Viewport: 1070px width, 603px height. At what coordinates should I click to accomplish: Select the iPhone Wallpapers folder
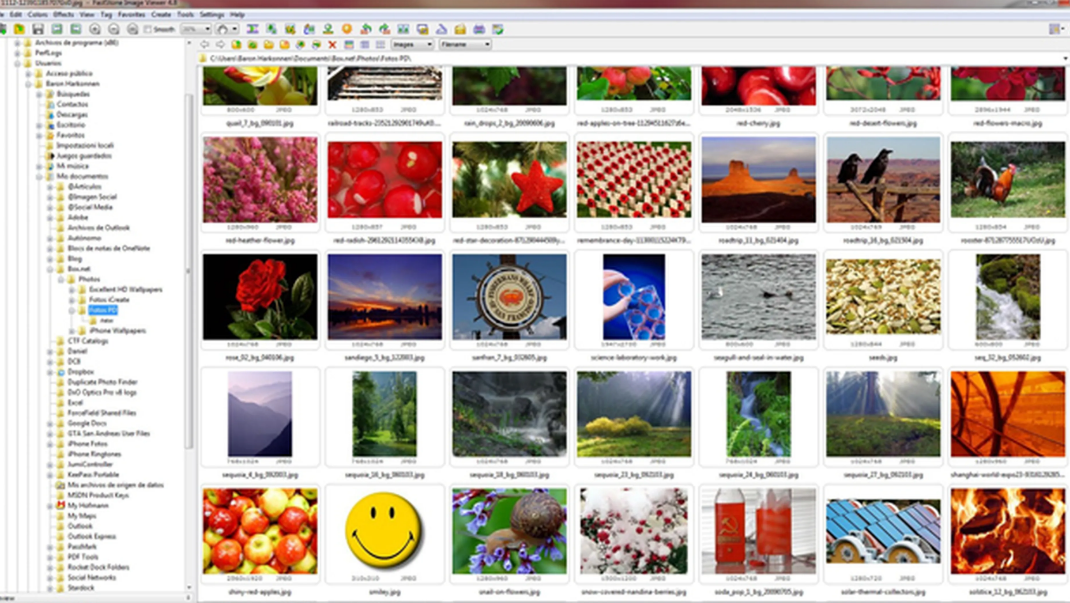[117, 331]
